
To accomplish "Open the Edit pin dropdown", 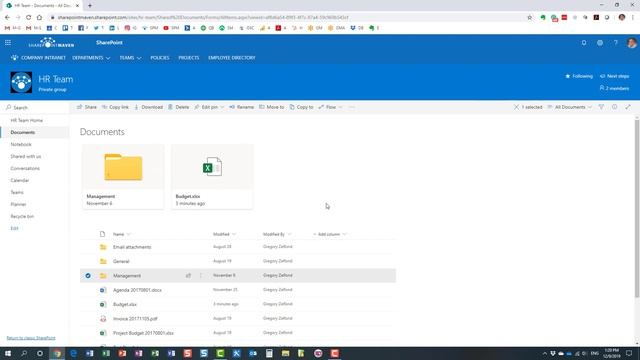I will point(209,107).
